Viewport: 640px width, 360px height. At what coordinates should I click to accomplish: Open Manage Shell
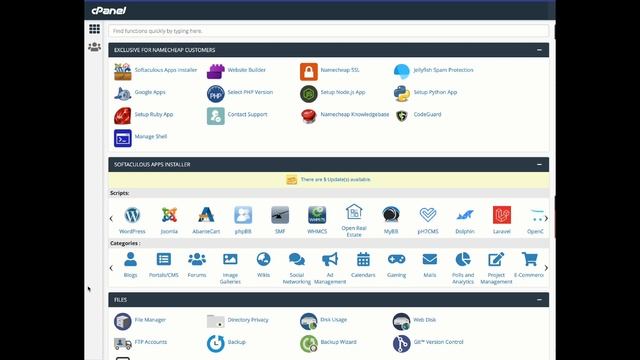pos(140,138)
